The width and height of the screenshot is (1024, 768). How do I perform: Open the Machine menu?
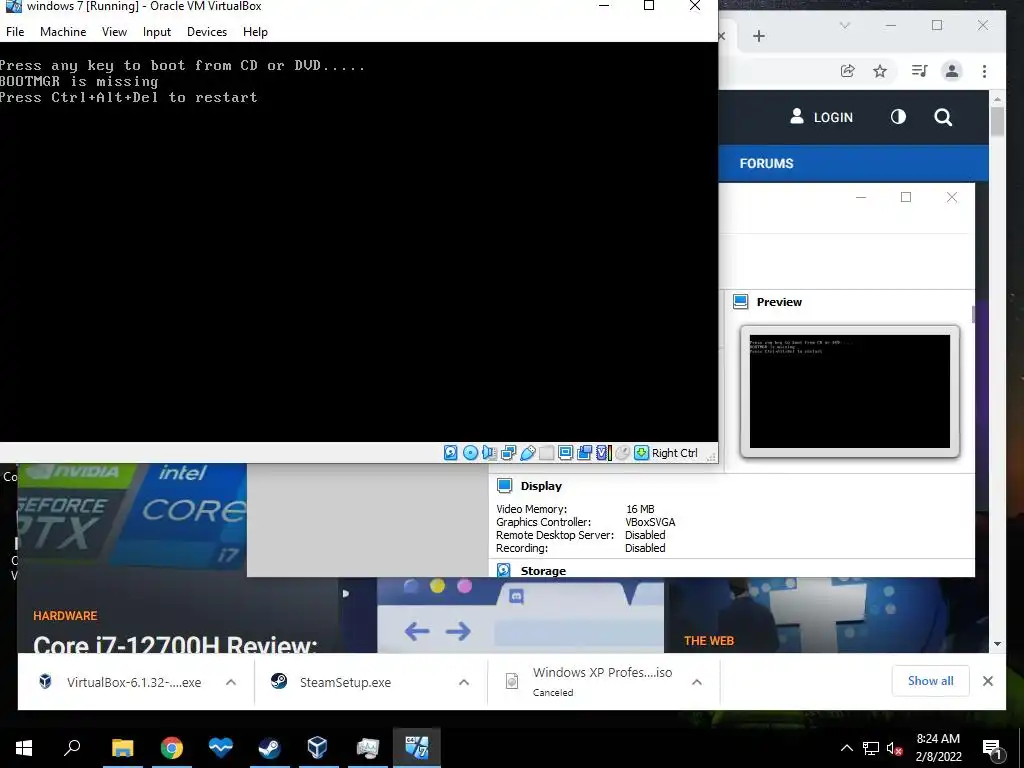point(63,32)
